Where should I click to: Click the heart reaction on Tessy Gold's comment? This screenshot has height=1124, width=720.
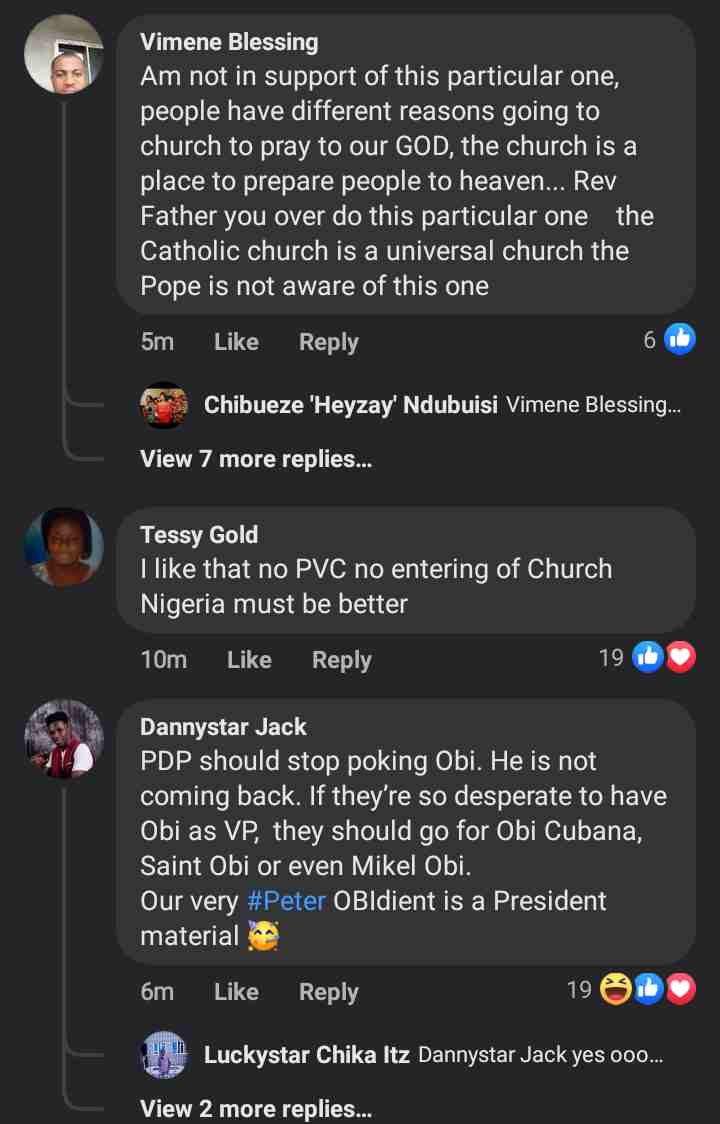pyautogui.click(x=681, y=657)
